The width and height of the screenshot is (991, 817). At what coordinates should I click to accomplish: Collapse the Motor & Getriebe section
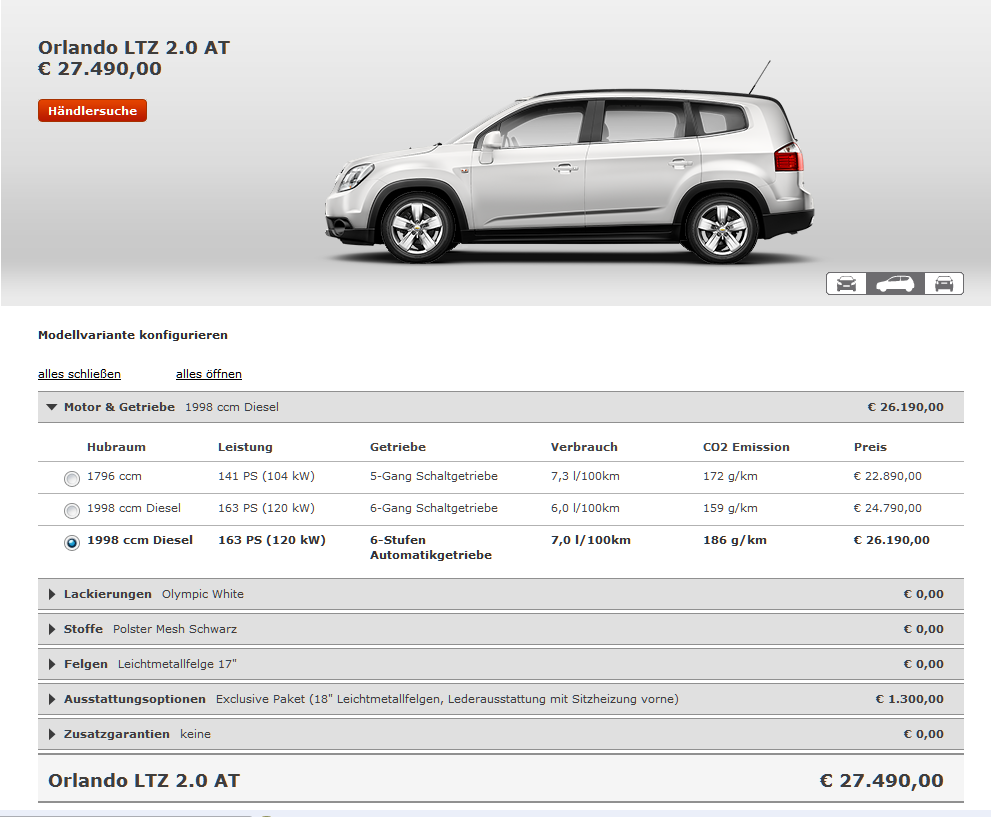tap(501, 407)
